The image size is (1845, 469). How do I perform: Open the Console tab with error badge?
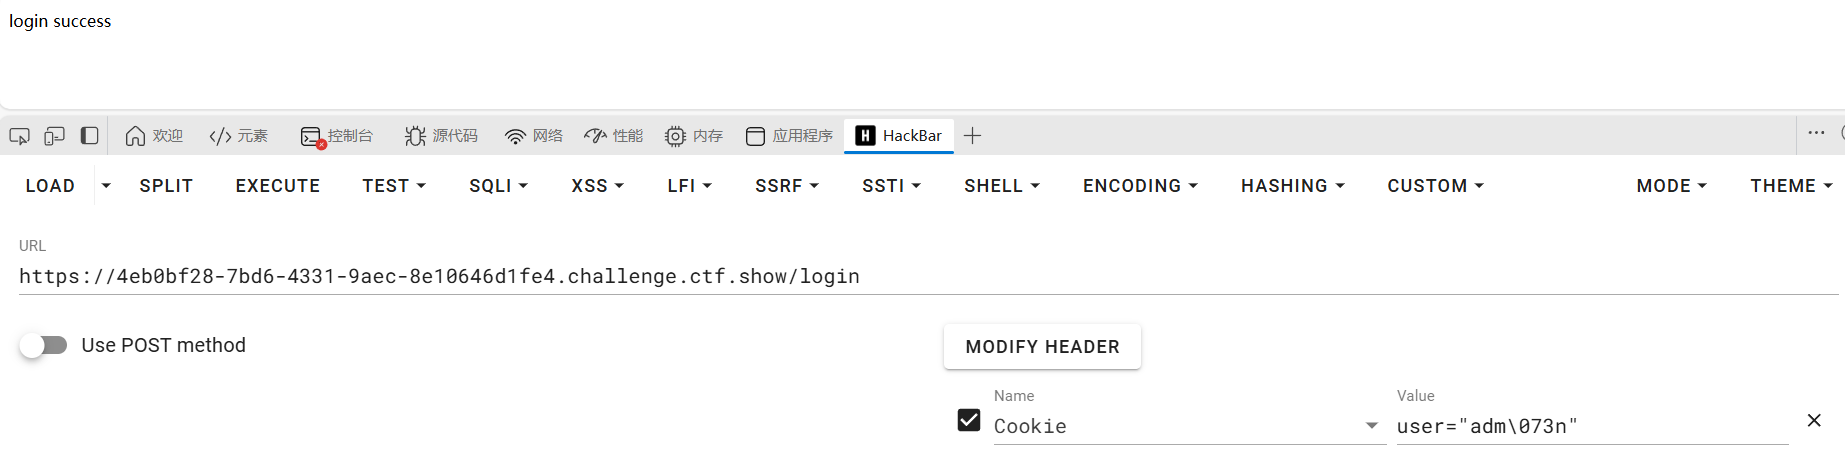[x=337, y=136]
